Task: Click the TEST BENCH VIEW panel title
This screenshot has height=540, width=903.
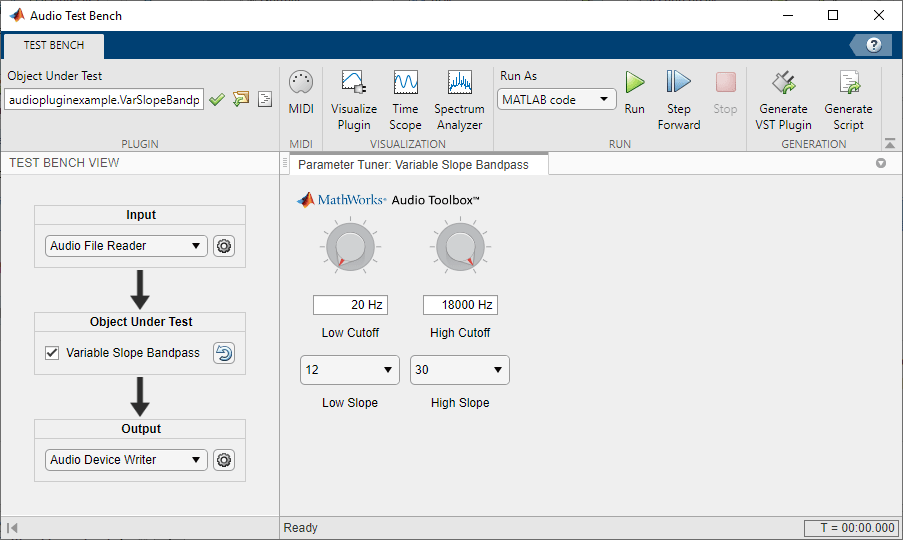Action: tap(64, 163)
